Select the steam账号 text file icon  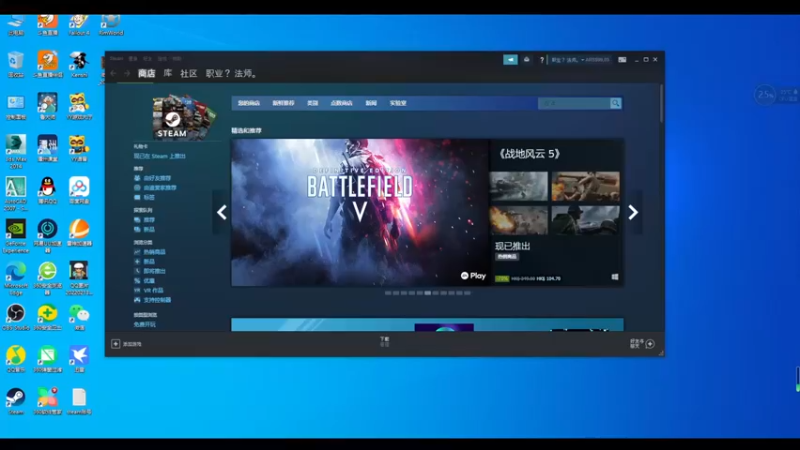click(79, 401)
